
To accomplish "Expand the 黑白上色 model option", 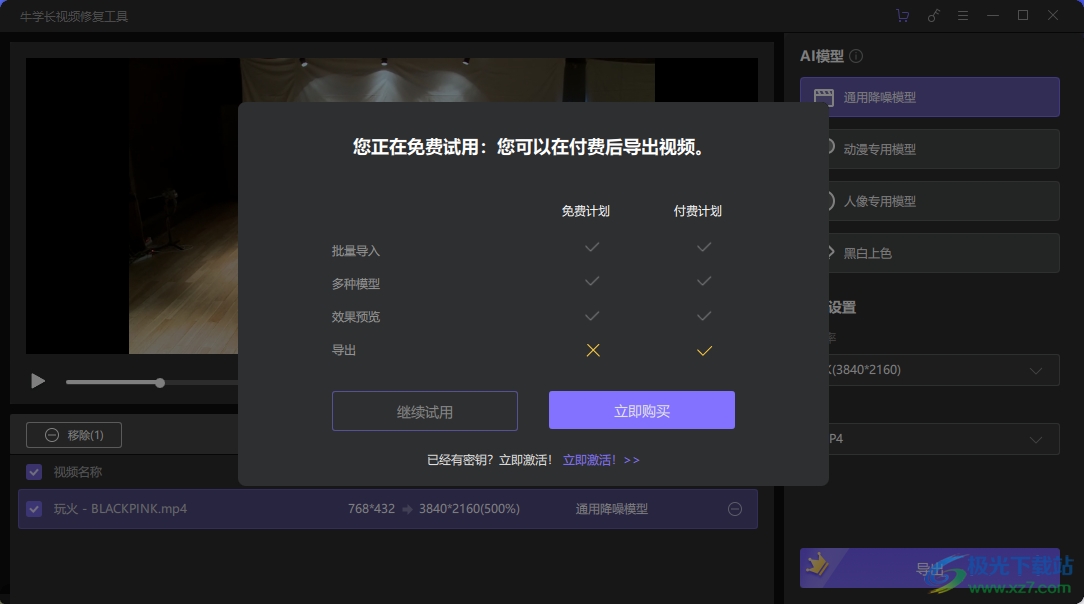I will [x=928, y=252].
